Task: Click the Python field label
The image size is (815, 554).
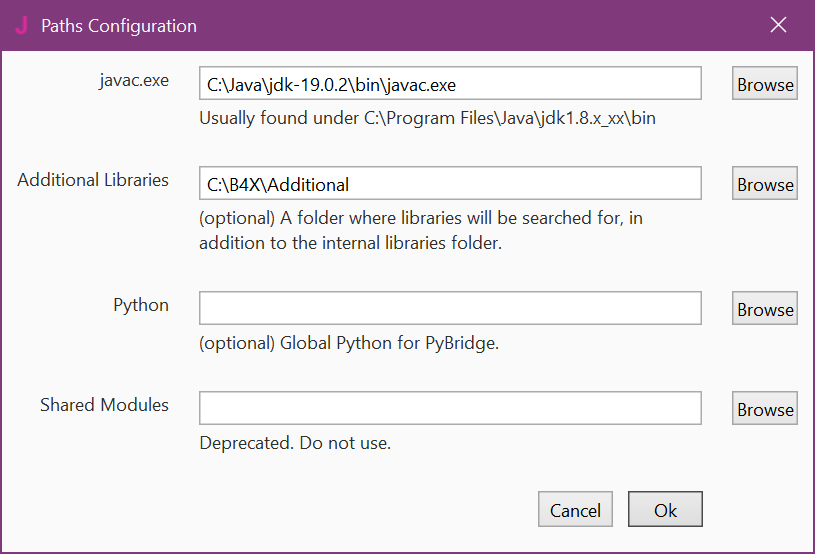Action: pyautogui.click(x=141, y=305)
